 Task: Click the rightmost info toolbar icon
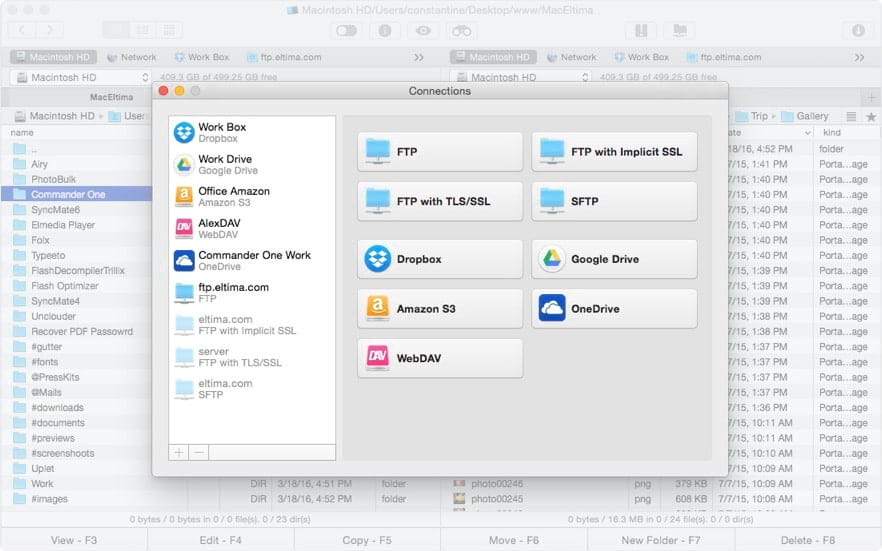click(x=858, y=30)
